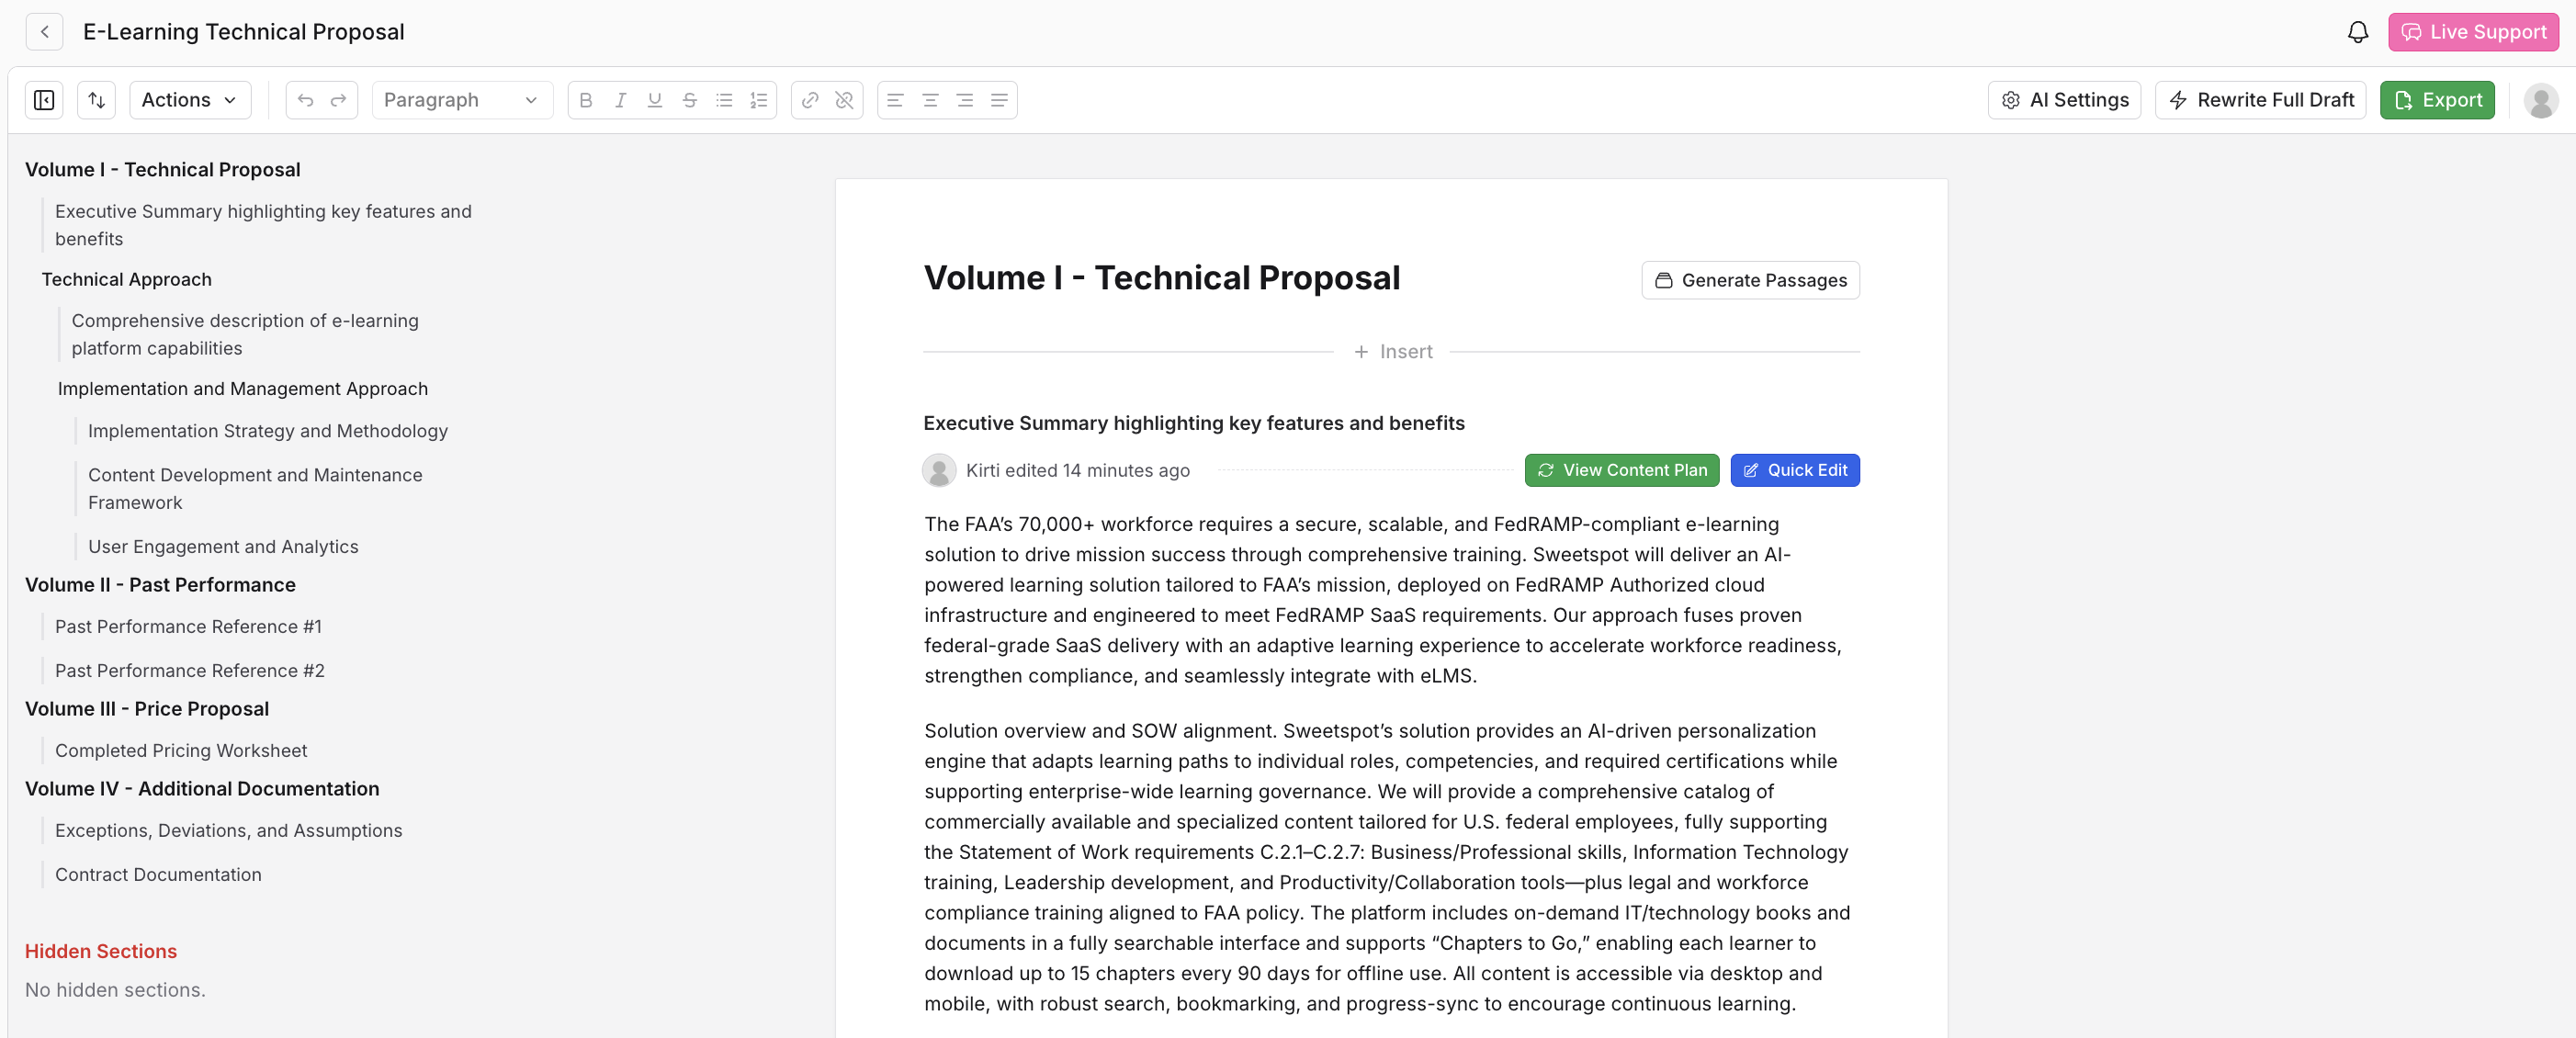Click the redo arrow
Screen dimensions: 2576x1038
[x=338, y=100]
